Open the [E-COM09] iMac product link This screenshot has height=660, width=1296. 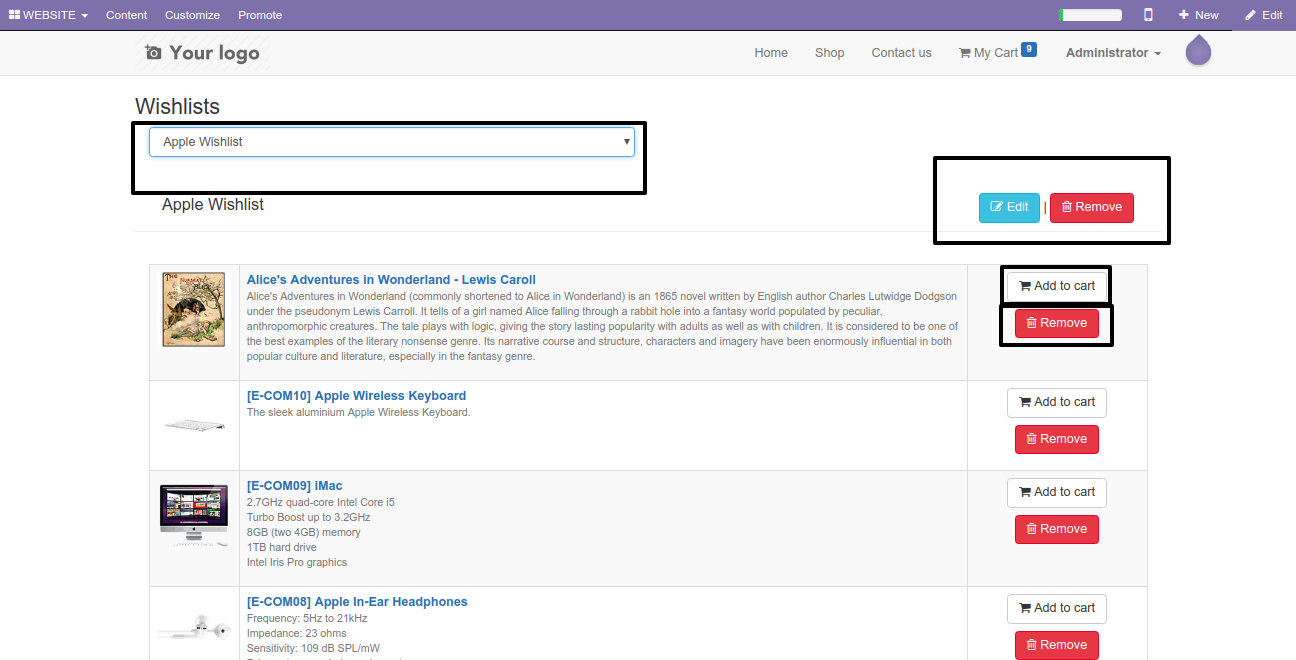[x=295, y=486]
